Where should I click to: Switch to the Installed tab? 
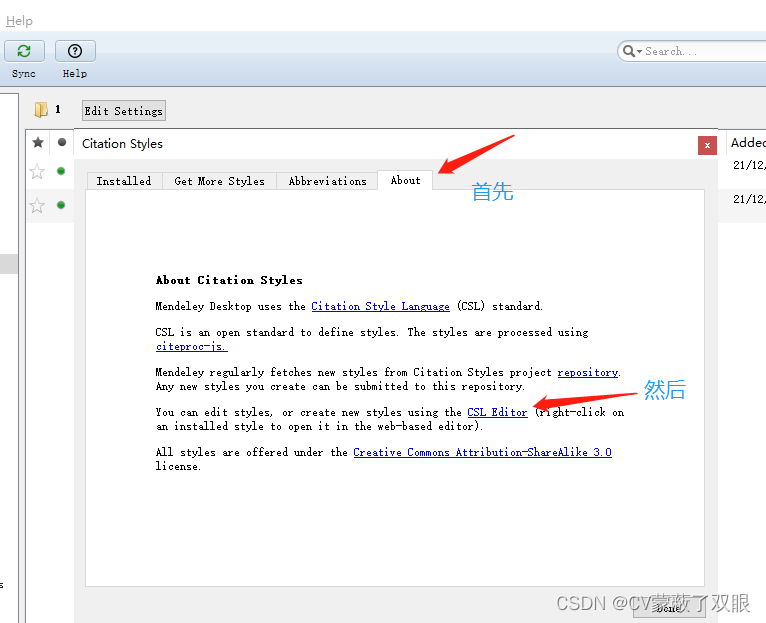[124, 181]
